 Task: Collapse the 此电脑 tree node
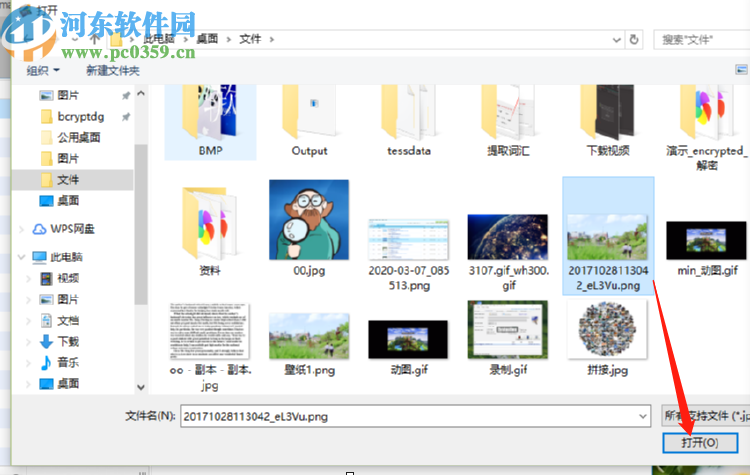coord(22,257)
